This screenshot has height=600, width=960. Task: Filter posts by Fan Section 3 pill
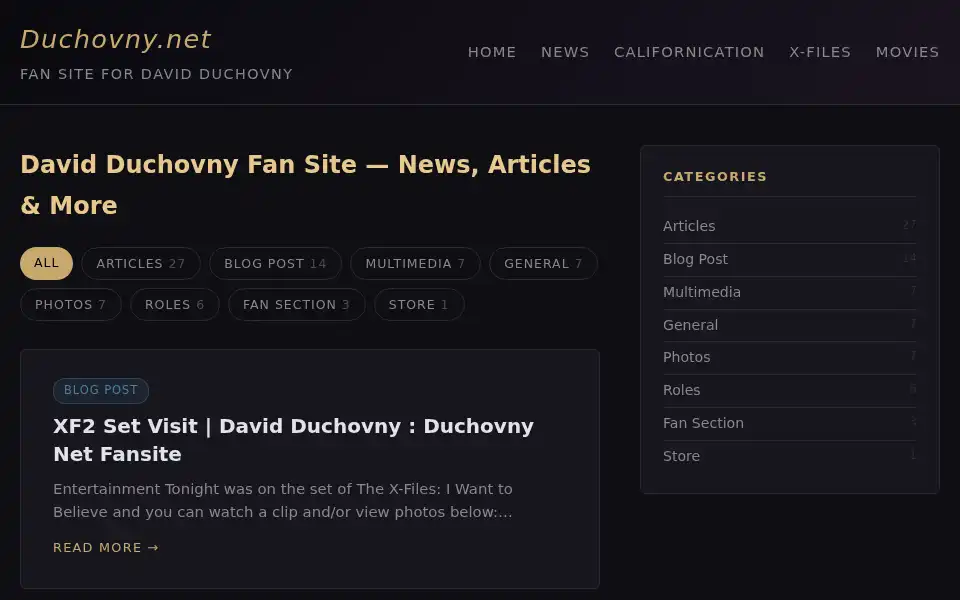[296, 304]
